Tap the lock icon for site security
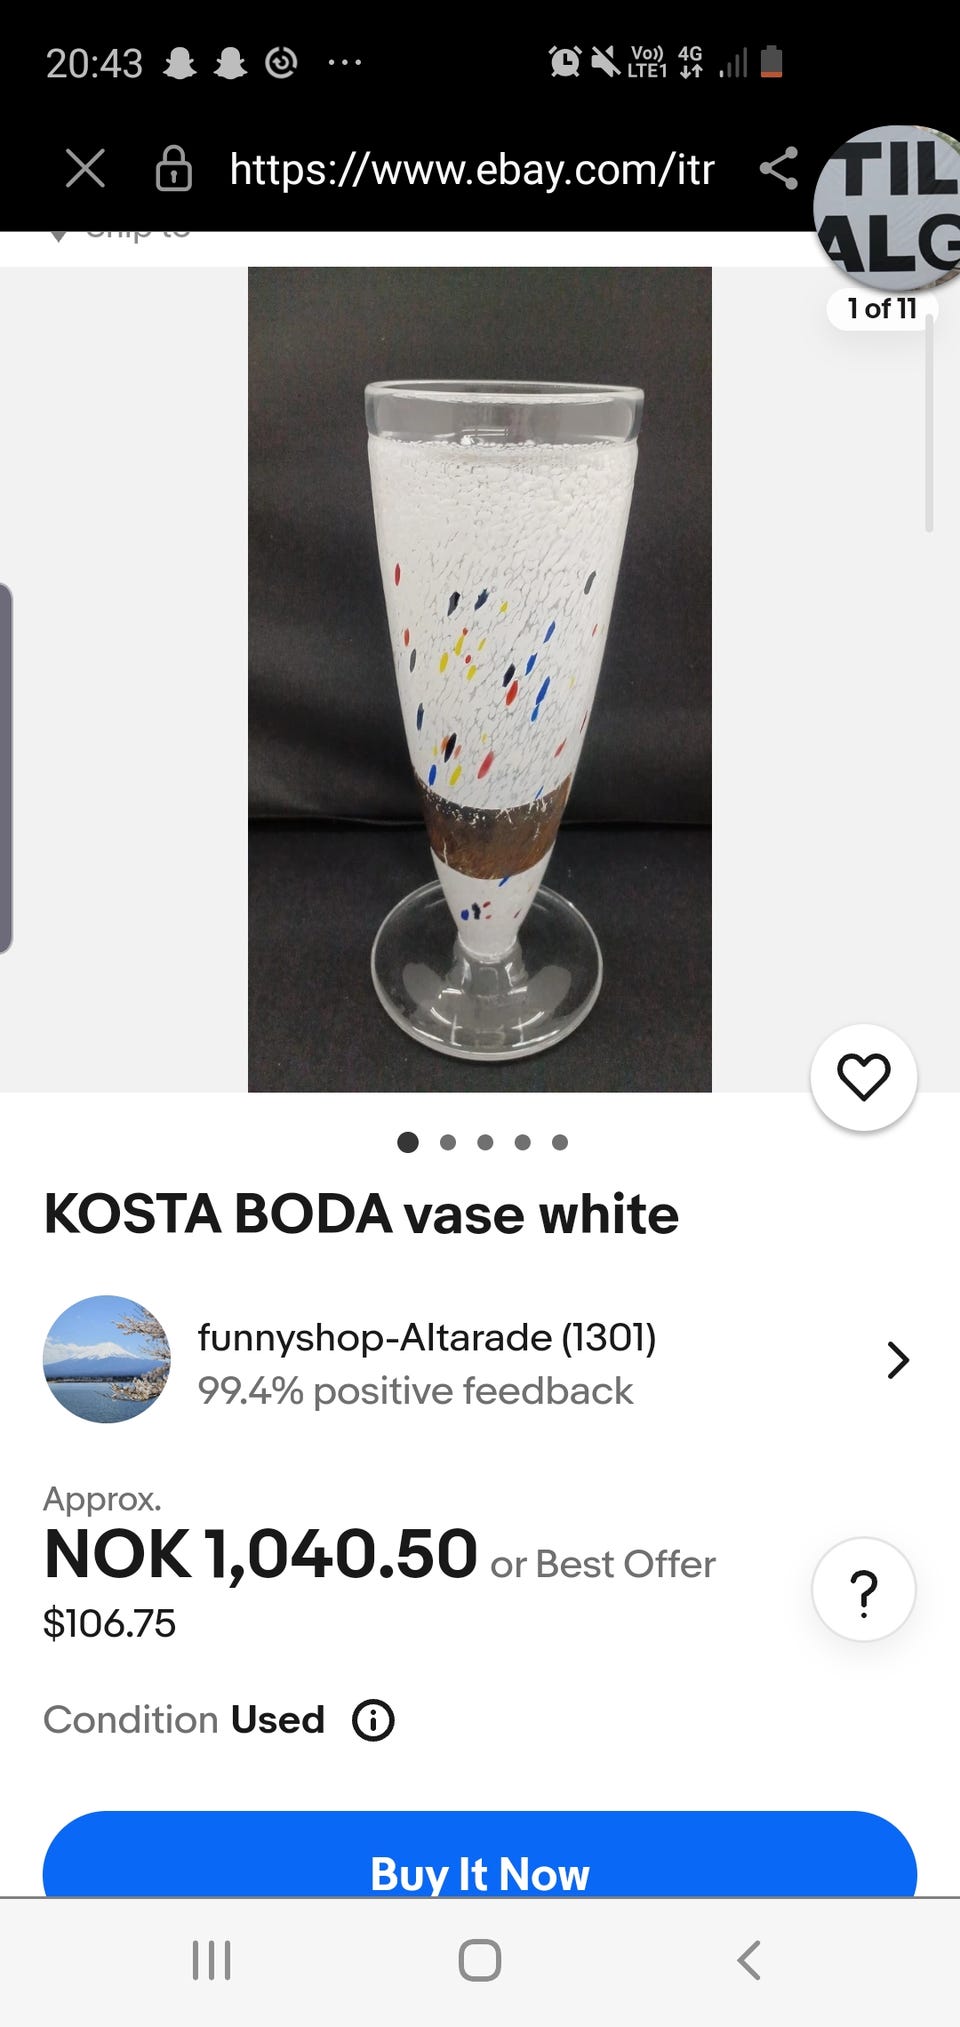Image resolution: width=960 pixels, height=2027 pixels. 174,168
